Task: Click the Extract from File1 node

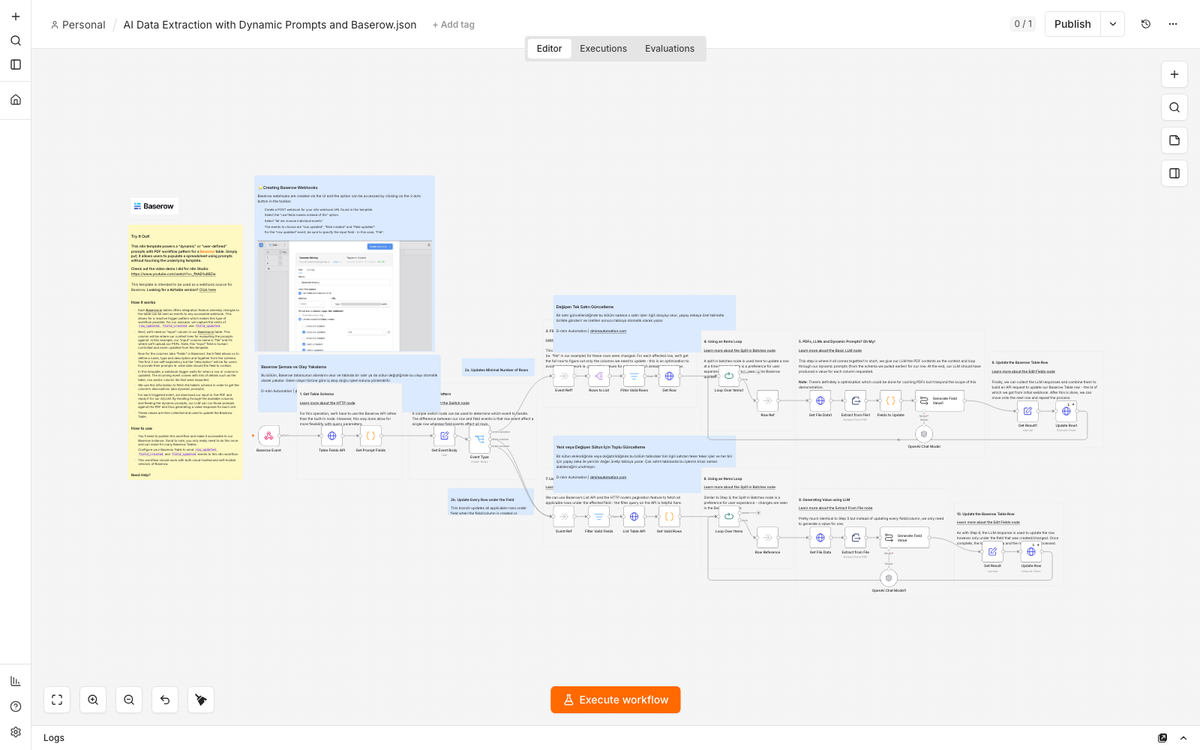Action: tap(855, 400)
